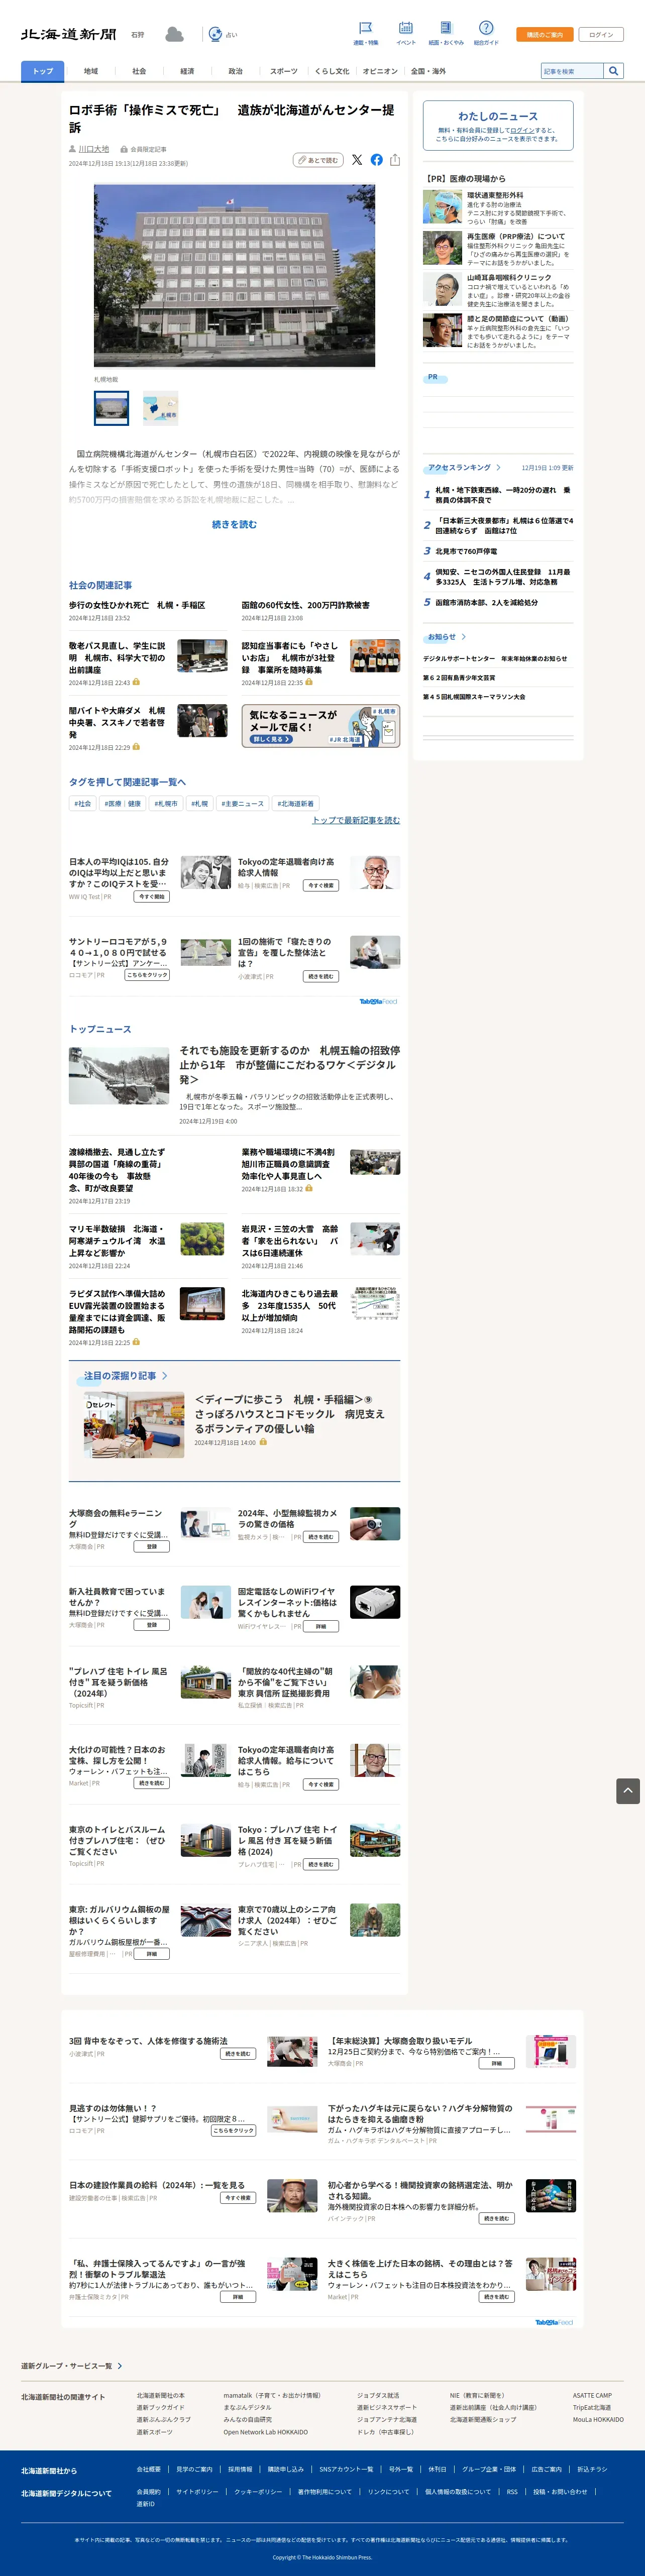Viewport: 645px width, 2576px height.
Task: Open related site ASATTE CAMP
Action: [592, 2395]
